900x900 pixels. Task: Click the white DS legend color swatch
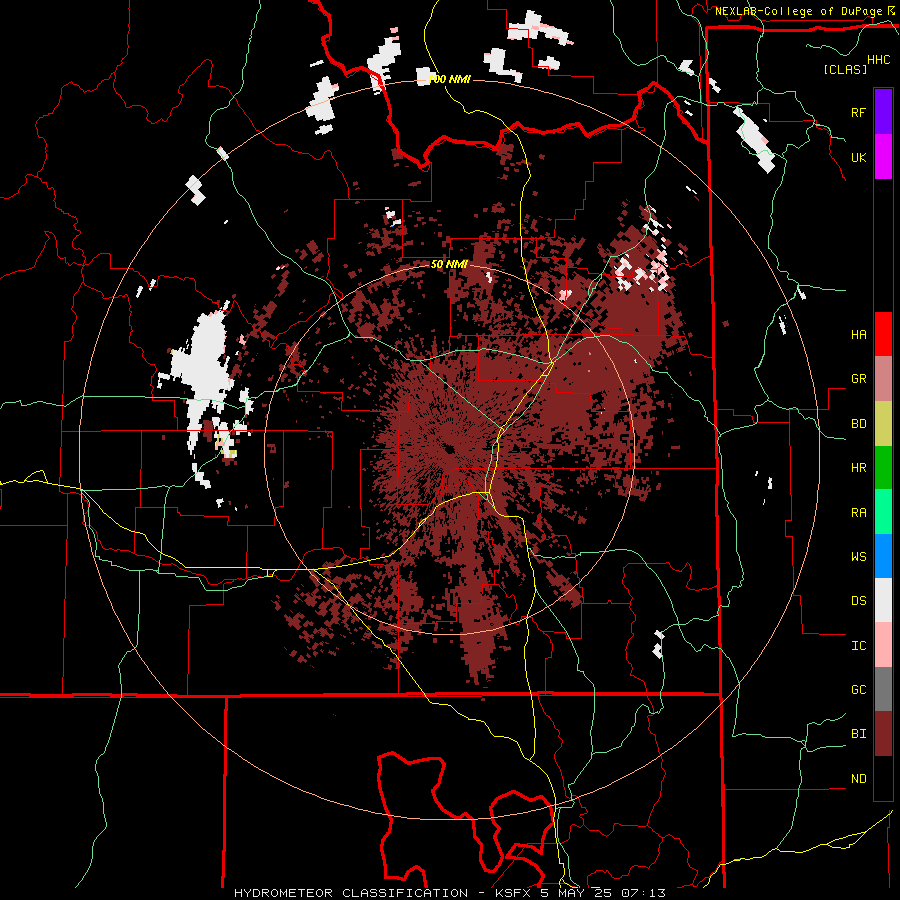pyautogui.click(x=883, y=600)
